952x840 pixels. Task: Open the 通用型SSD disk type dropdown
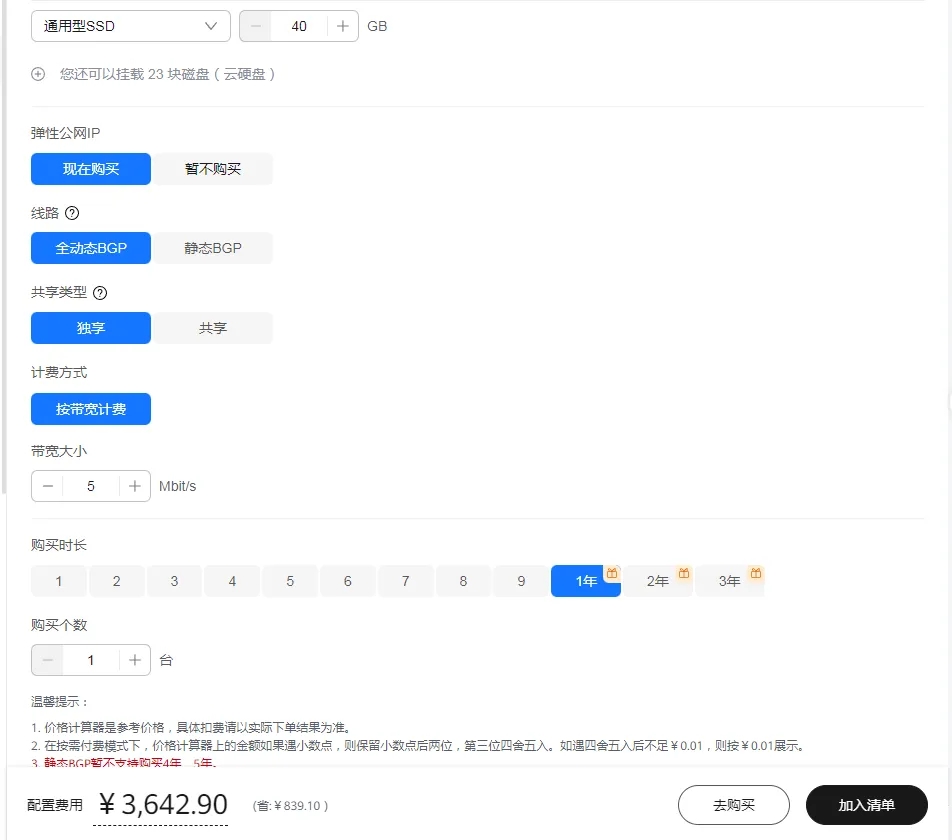130,26
